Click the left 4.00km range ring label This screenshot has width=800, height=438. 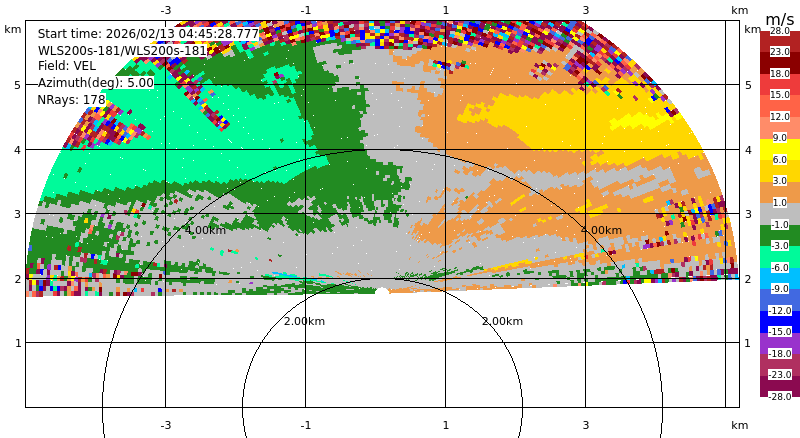[x=205, y=230]
